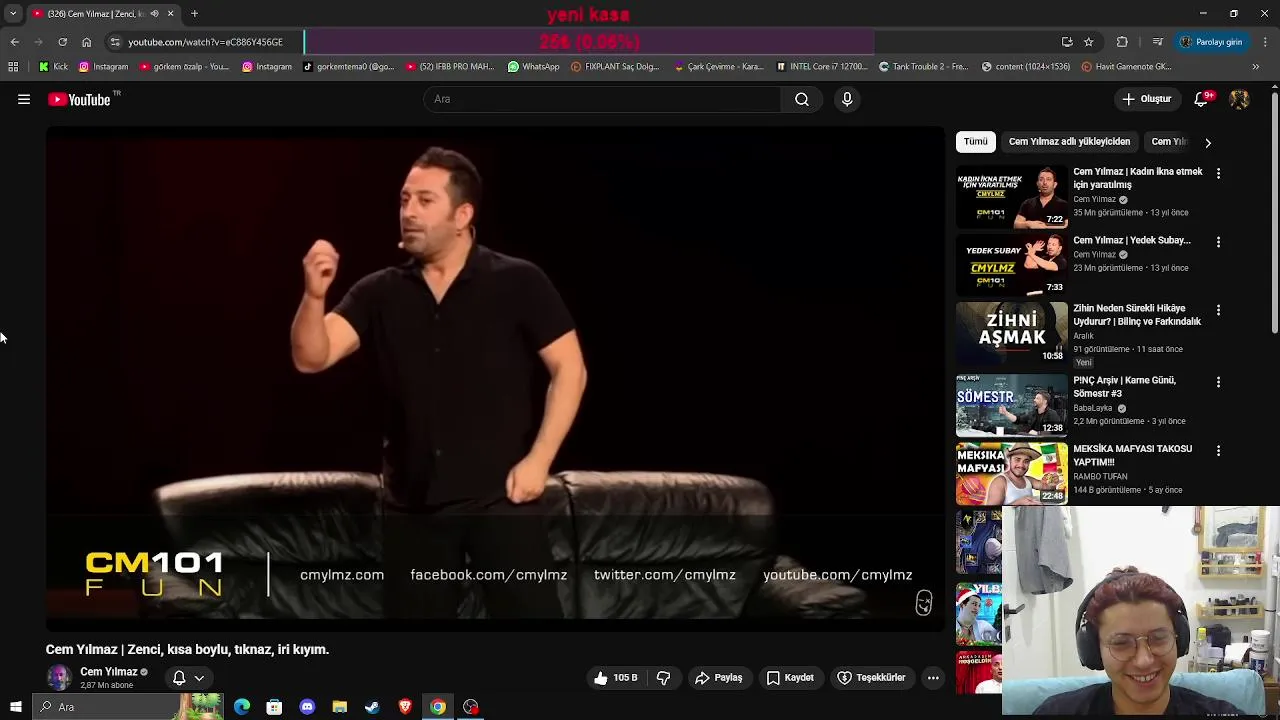Click the YouTube search input field
The image size is (1280, 720).
coord(603,99)
